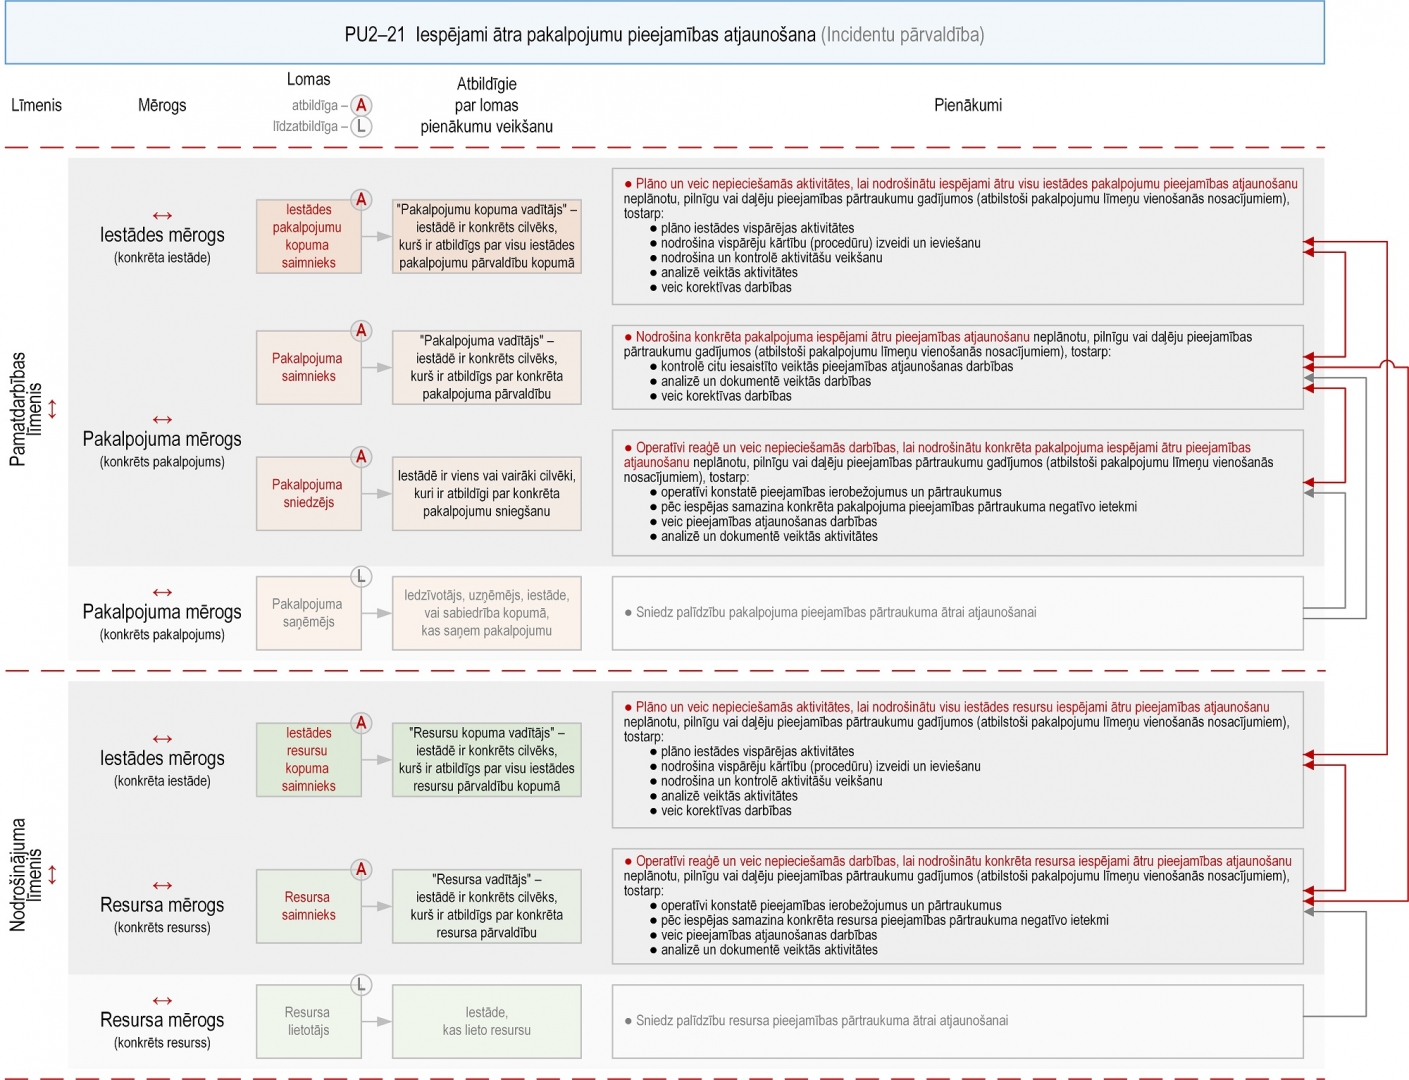
Task: Click 'Pakalpojuma mērogs' label beside Pakalpojuma saņēmējs
Action: tap(162, 612)
